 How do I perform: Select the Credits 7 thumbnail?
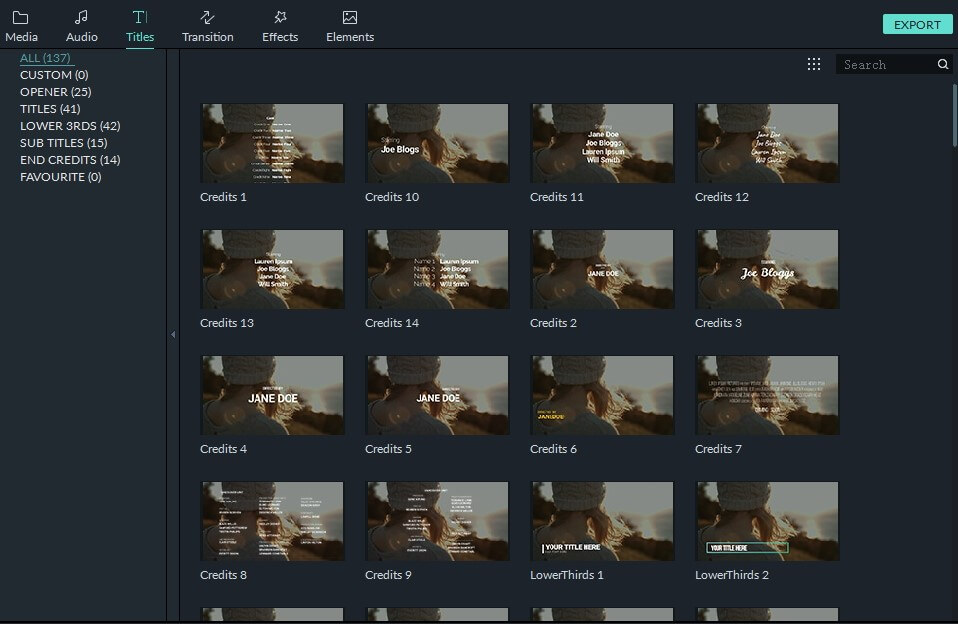pyautogui.click(x=767, y=395)
